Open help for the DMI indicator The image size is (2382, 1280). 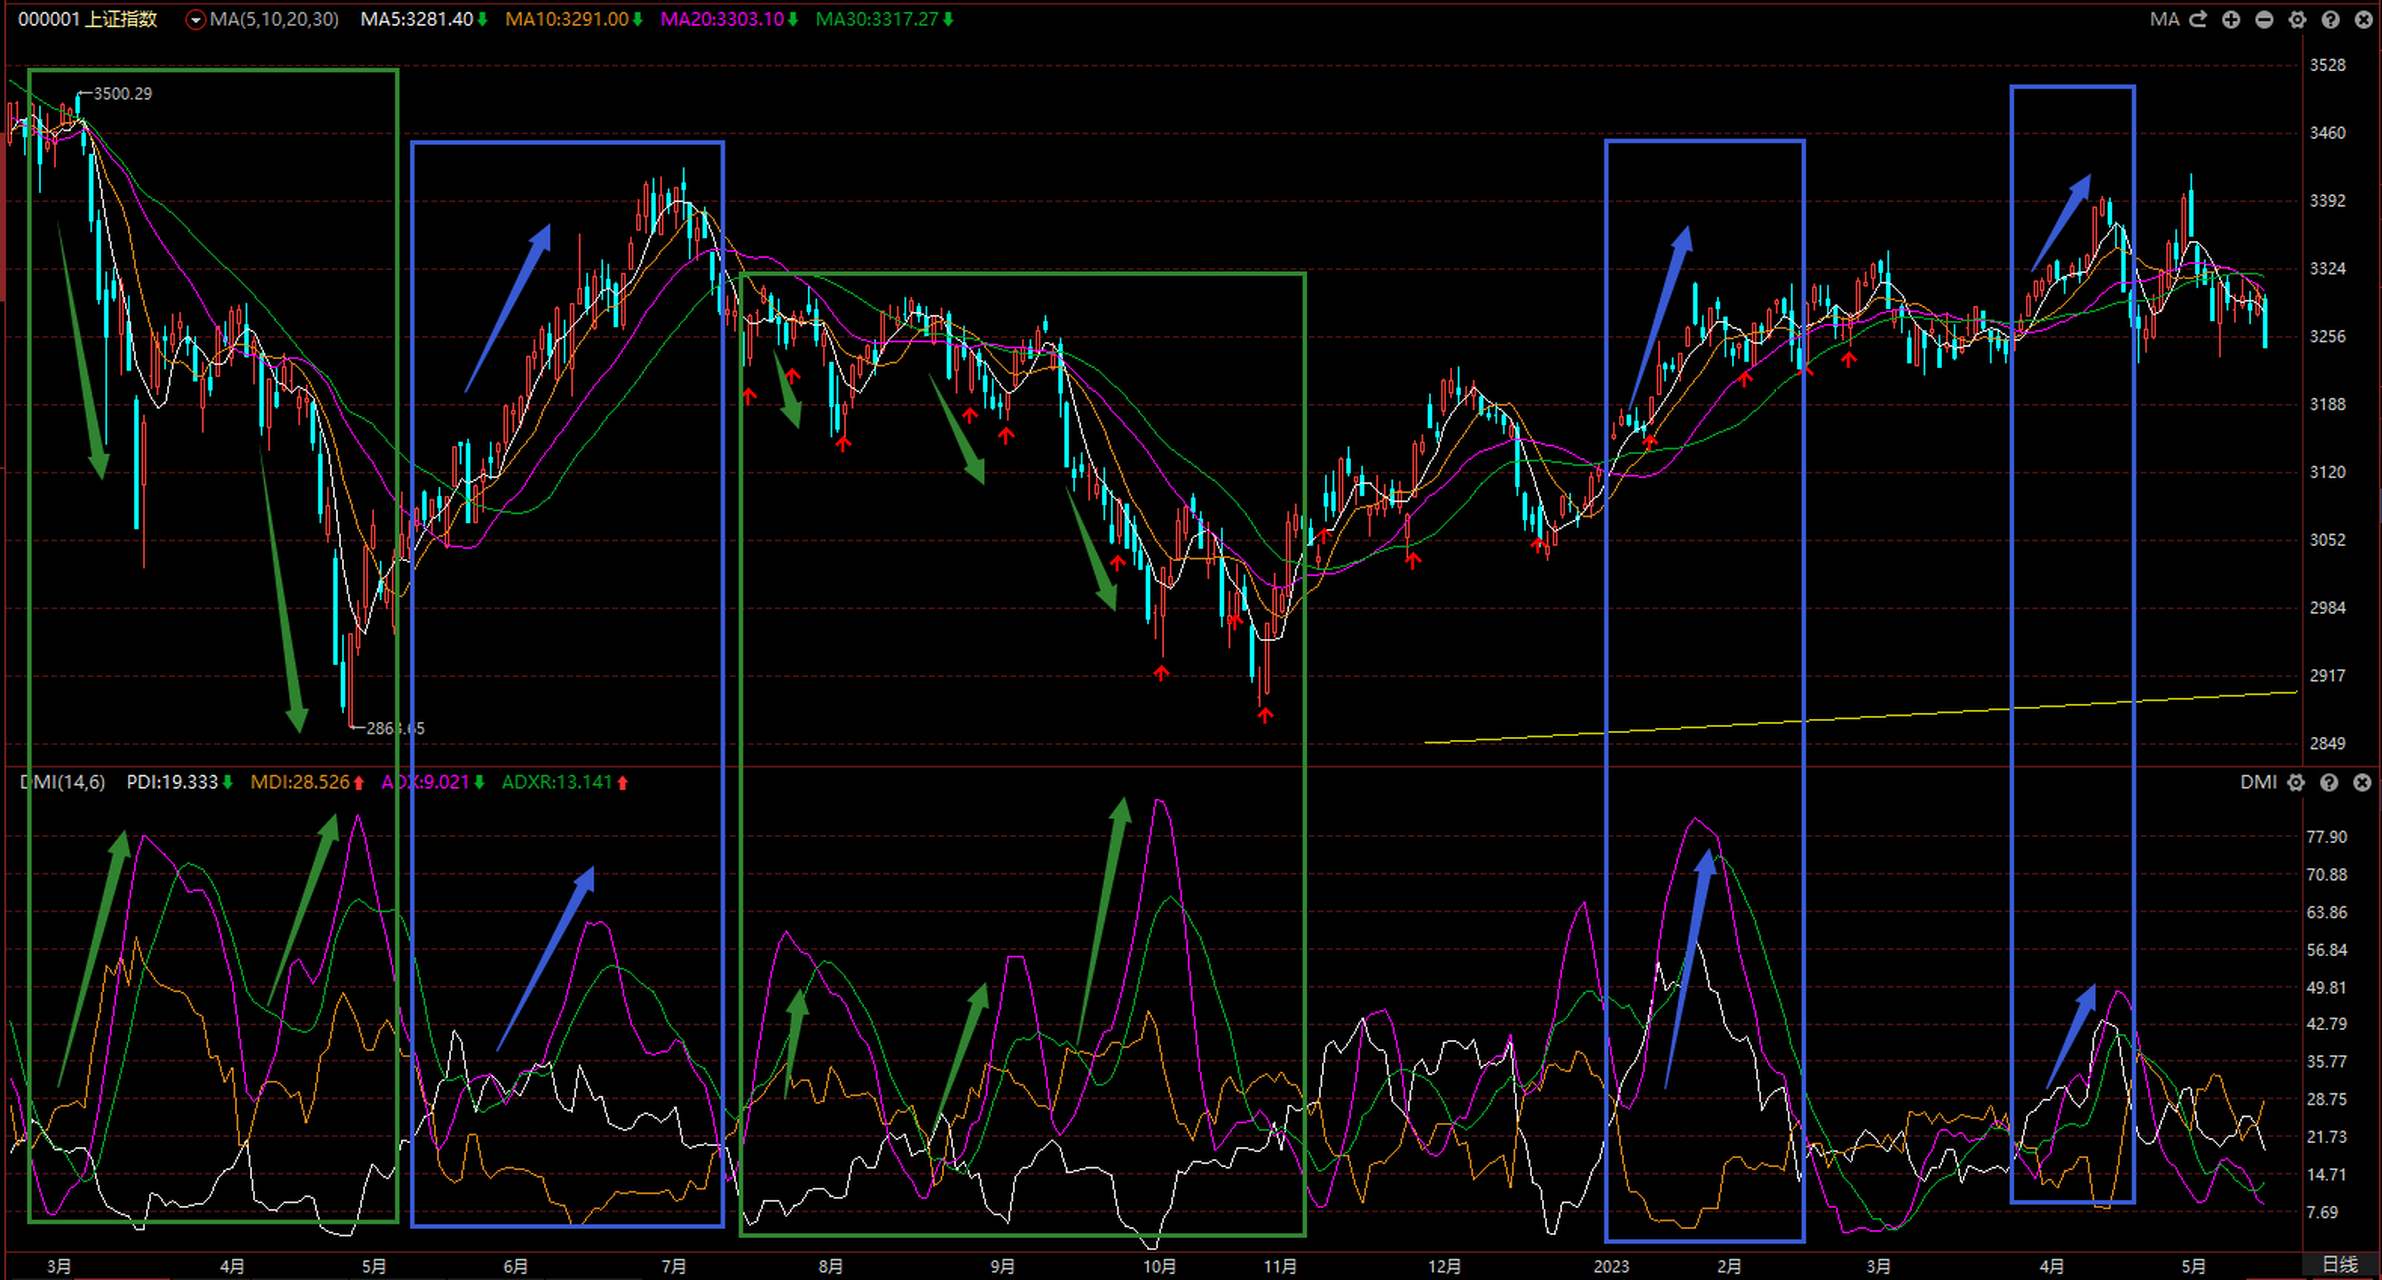coord(2329,782)
